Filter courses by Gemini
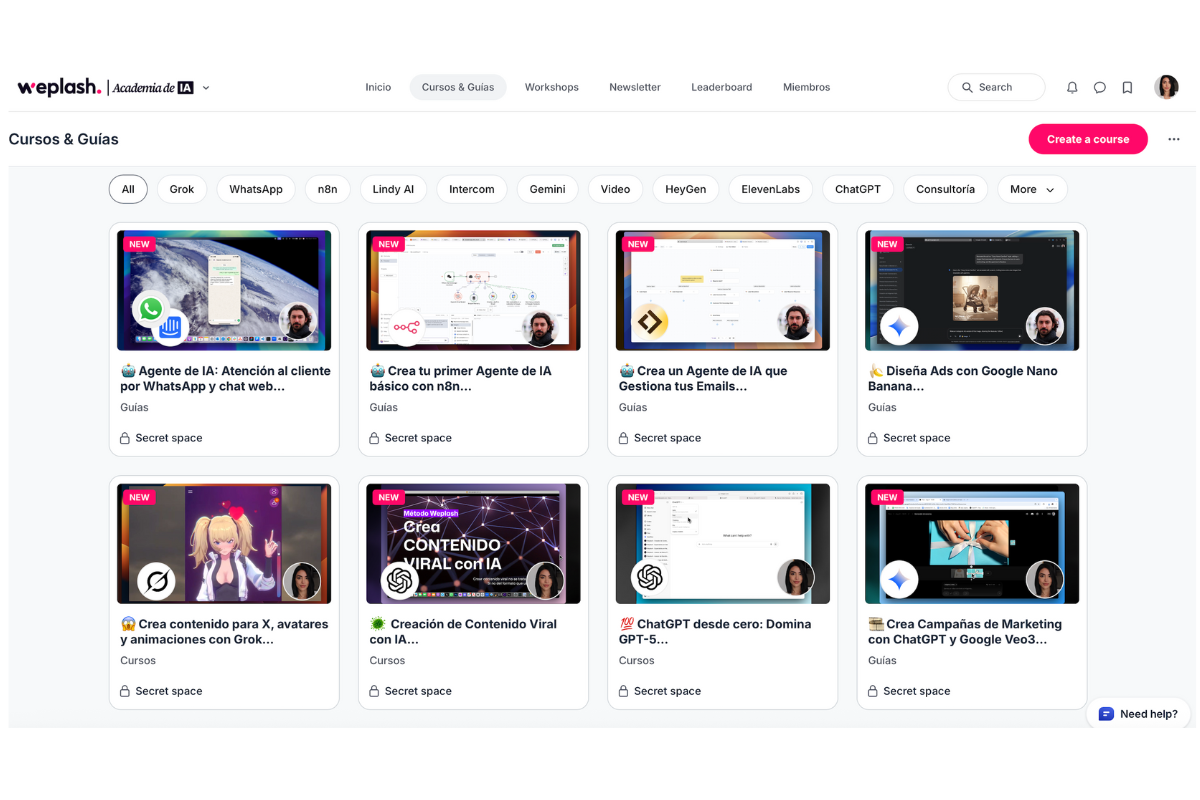Viewport: 1200px width, 800px height. tap(548, 189)
